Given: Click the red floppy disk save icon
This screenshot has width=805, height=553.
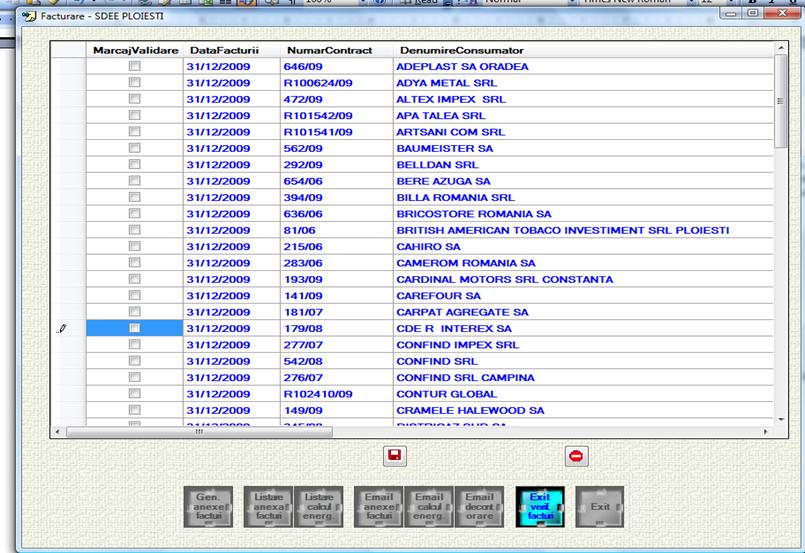Looking at the screenshot, I should [394, 456].
